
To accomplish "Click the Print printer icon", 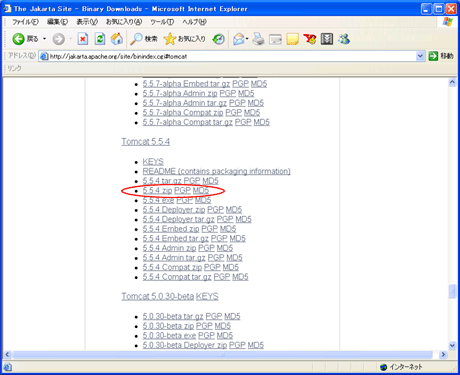I will pyautogui.click(x=258, y=39).
